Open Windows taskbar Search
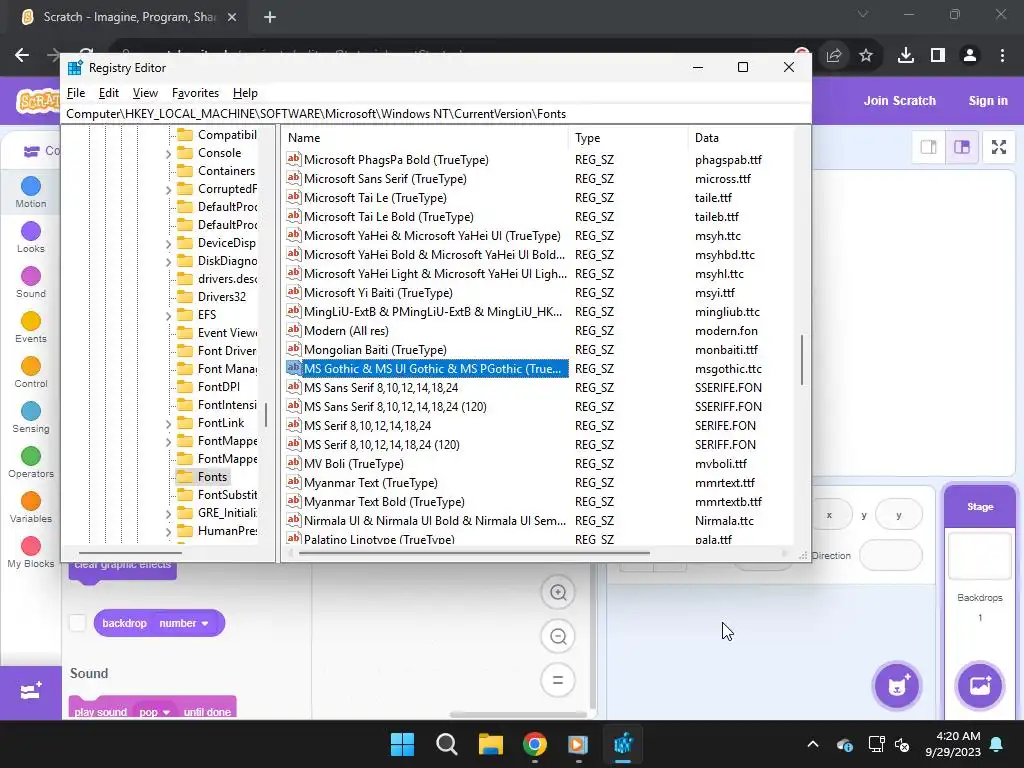The width and height of the screenshot is (1024, 768). (x=447, y=744)
